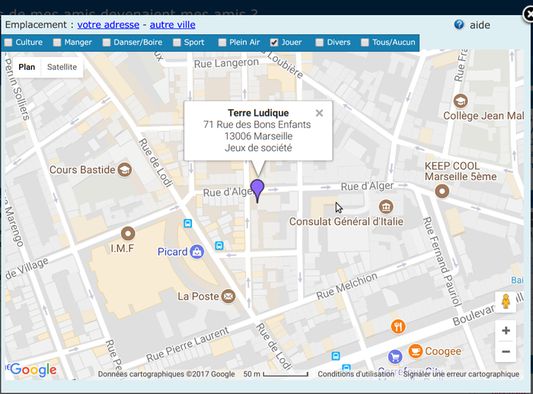Uncheck the Jouer filter
This screenshot has height=394, width=533.
coord(274,42)
